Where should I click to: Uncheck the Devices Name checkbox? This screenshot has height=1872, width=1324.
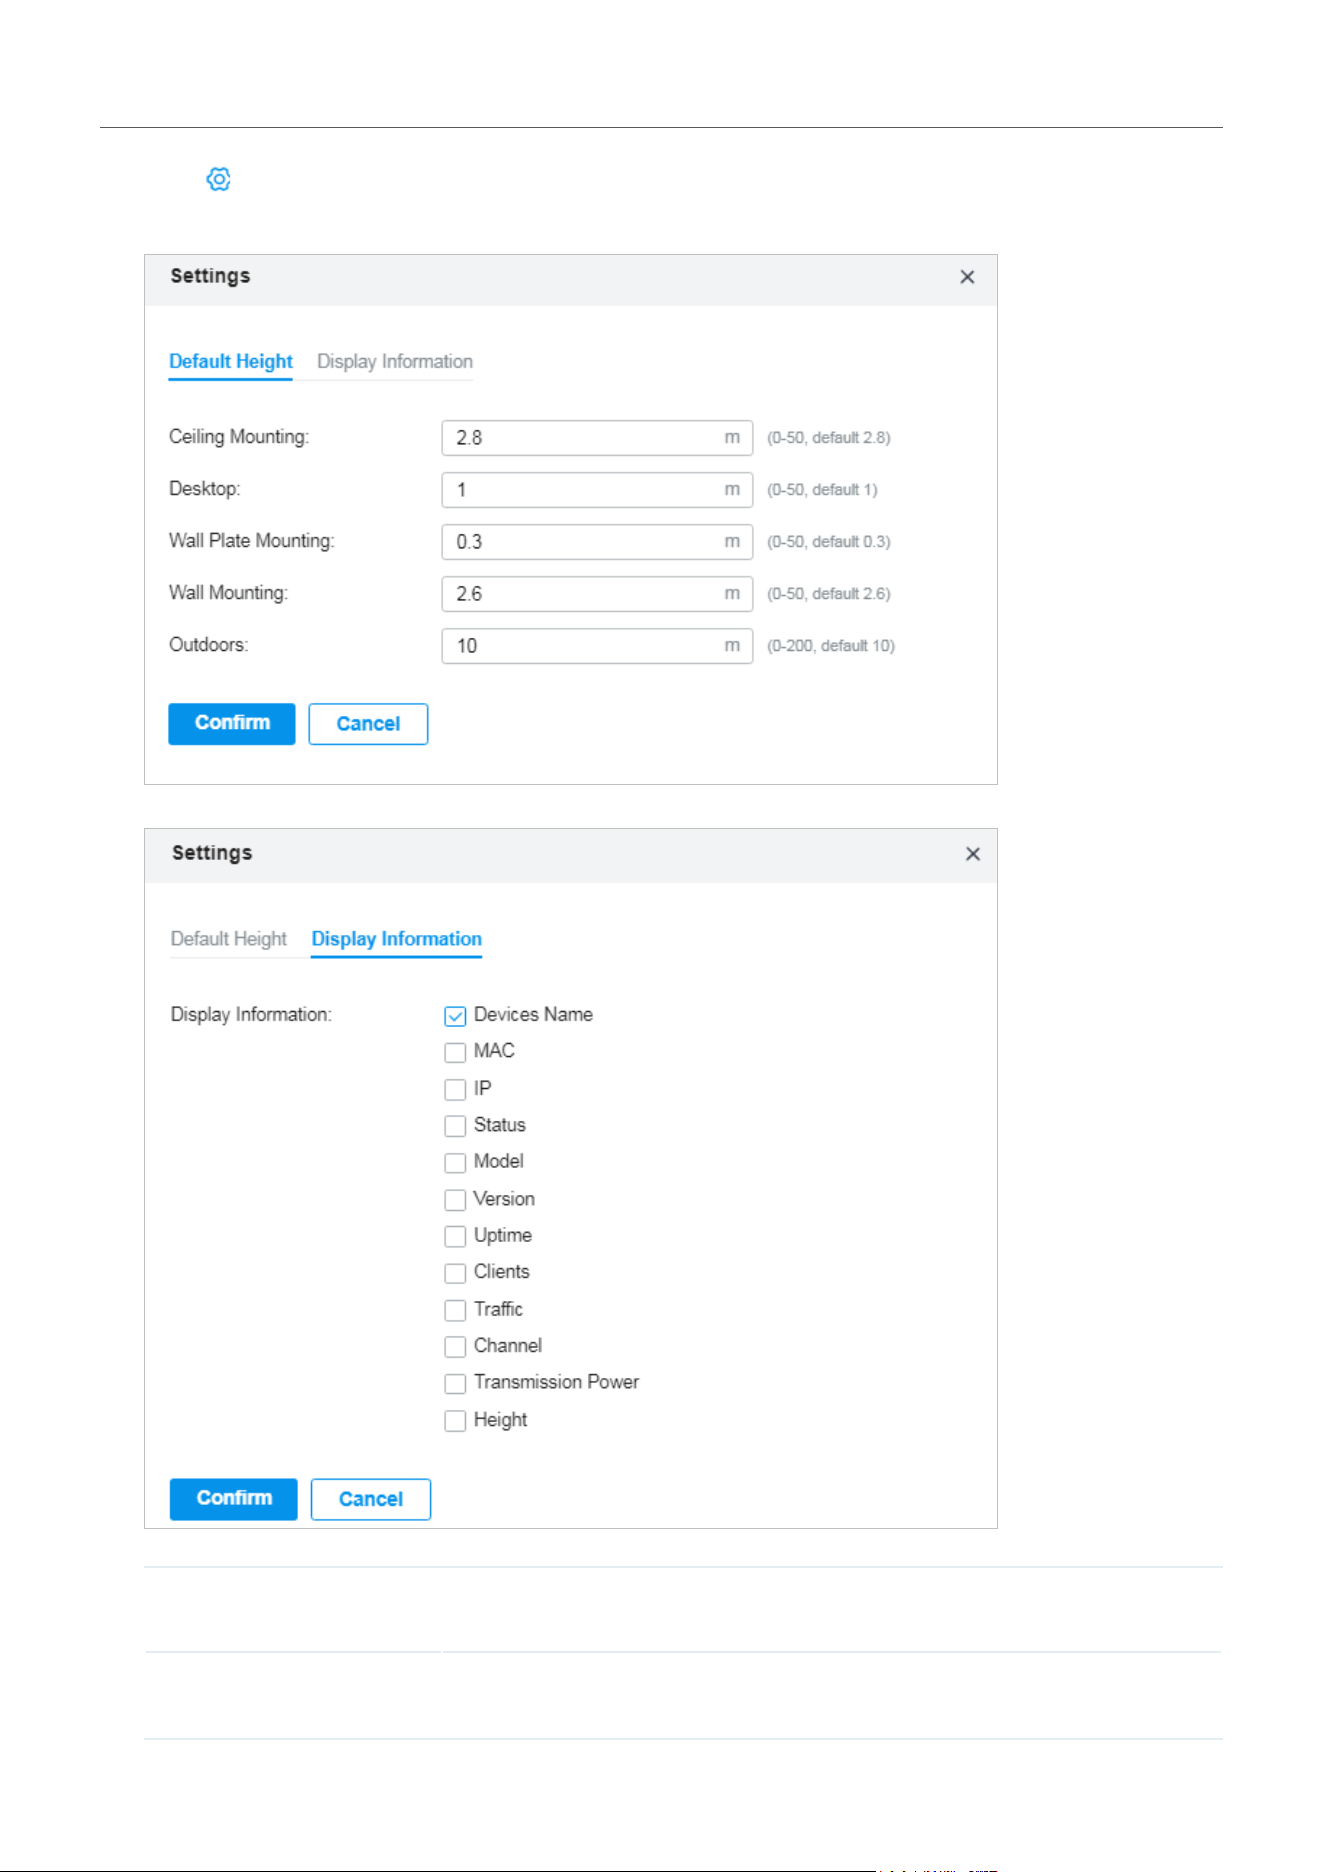coord(455,1016)
